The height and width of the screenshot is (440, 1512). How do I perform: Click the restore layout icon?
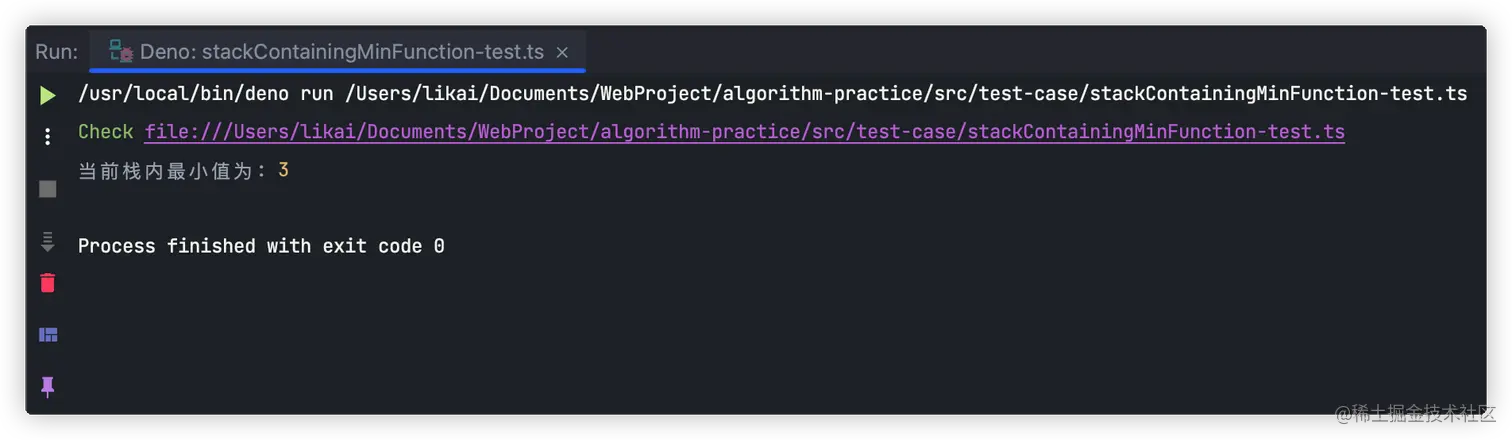click(47, 335)
